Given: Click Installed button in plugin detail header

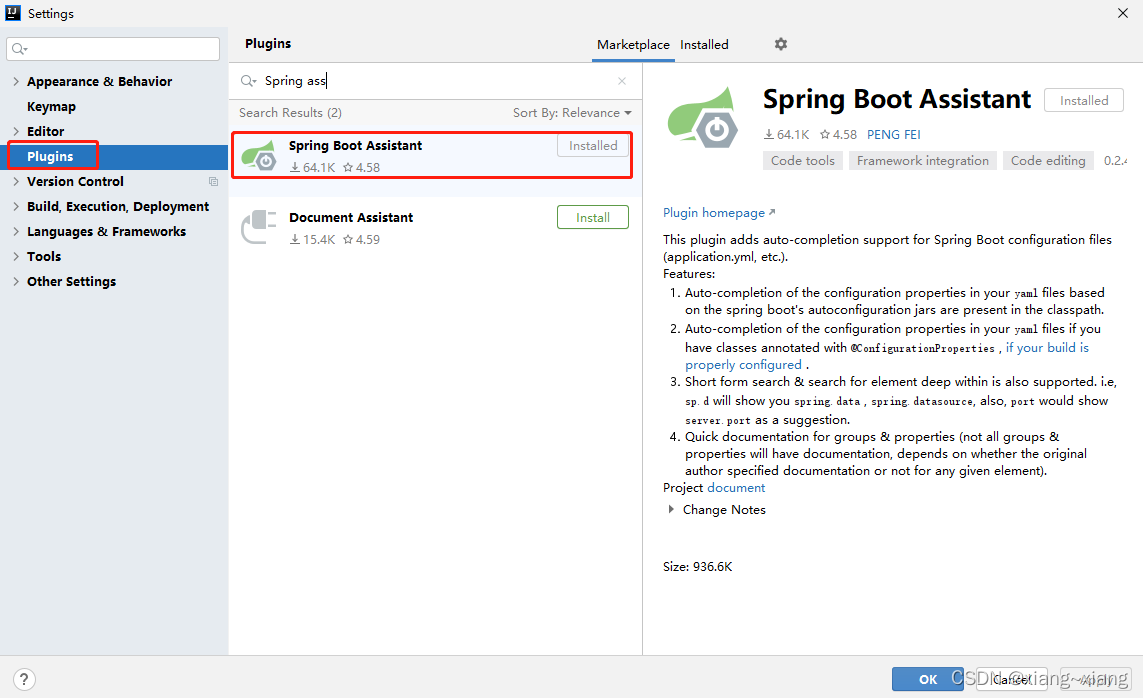Looking at the screenshot, I should (1084, 101).
